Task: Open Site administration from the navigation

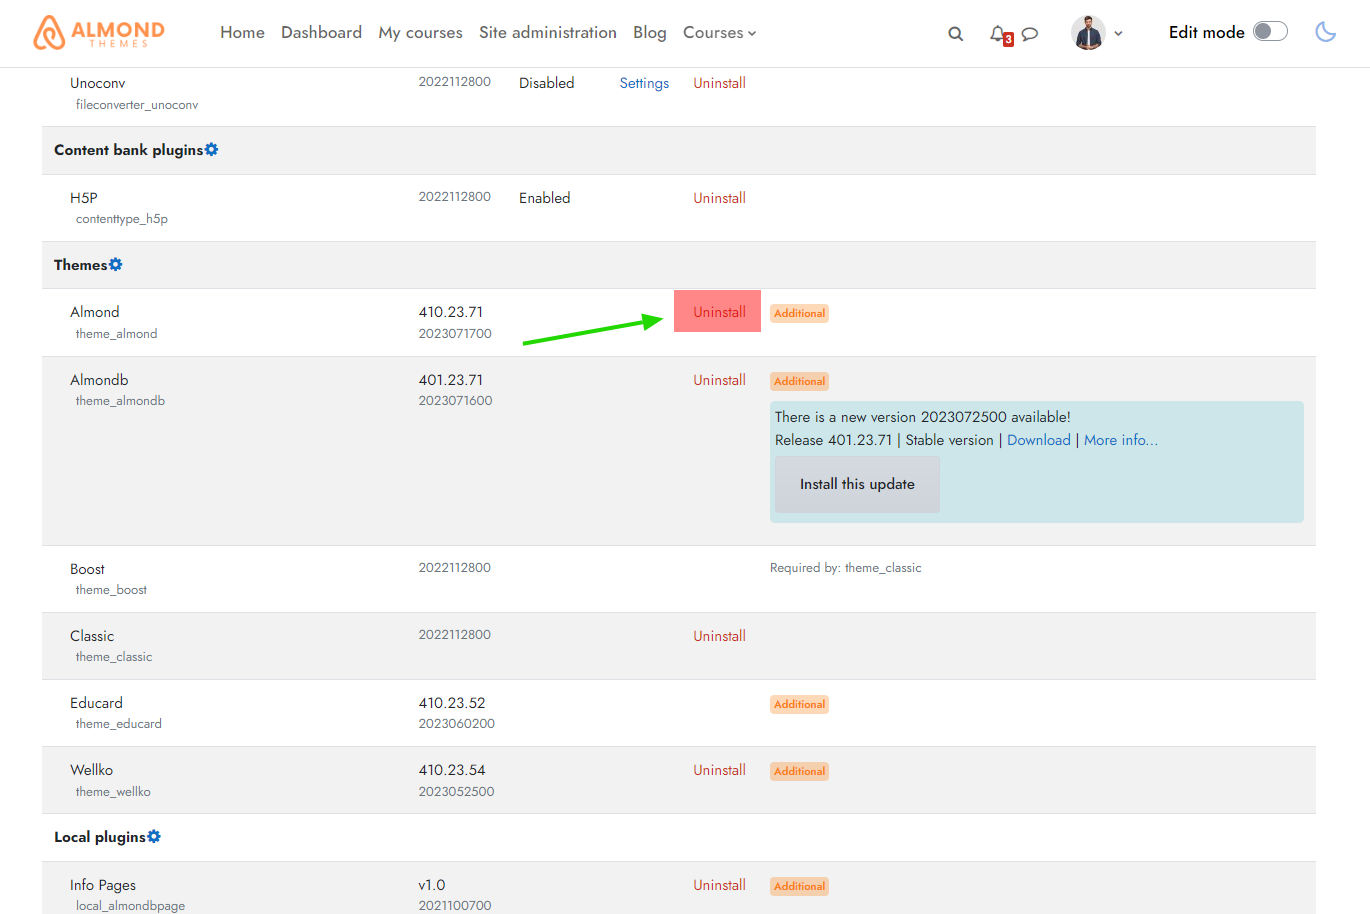Action: pos(547,32)
